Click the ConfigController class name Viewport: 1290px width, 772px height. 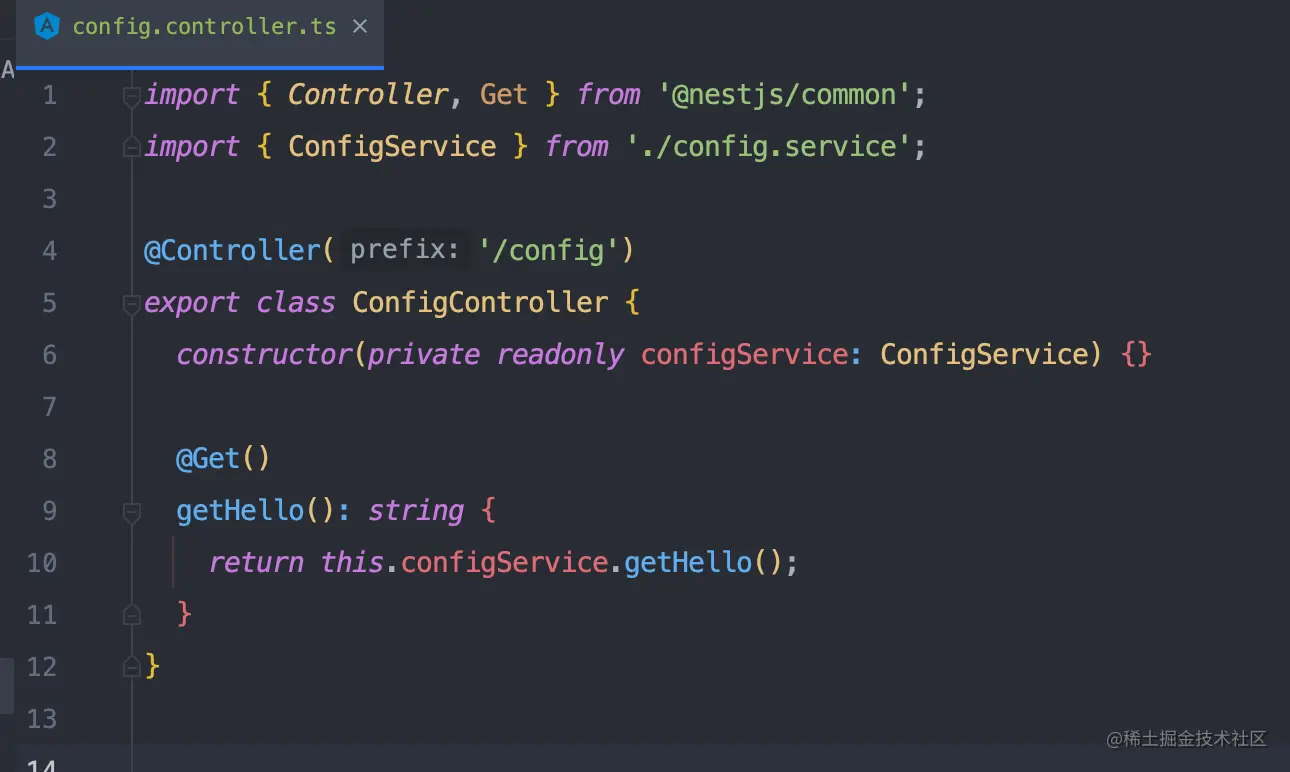click(480, 303)
